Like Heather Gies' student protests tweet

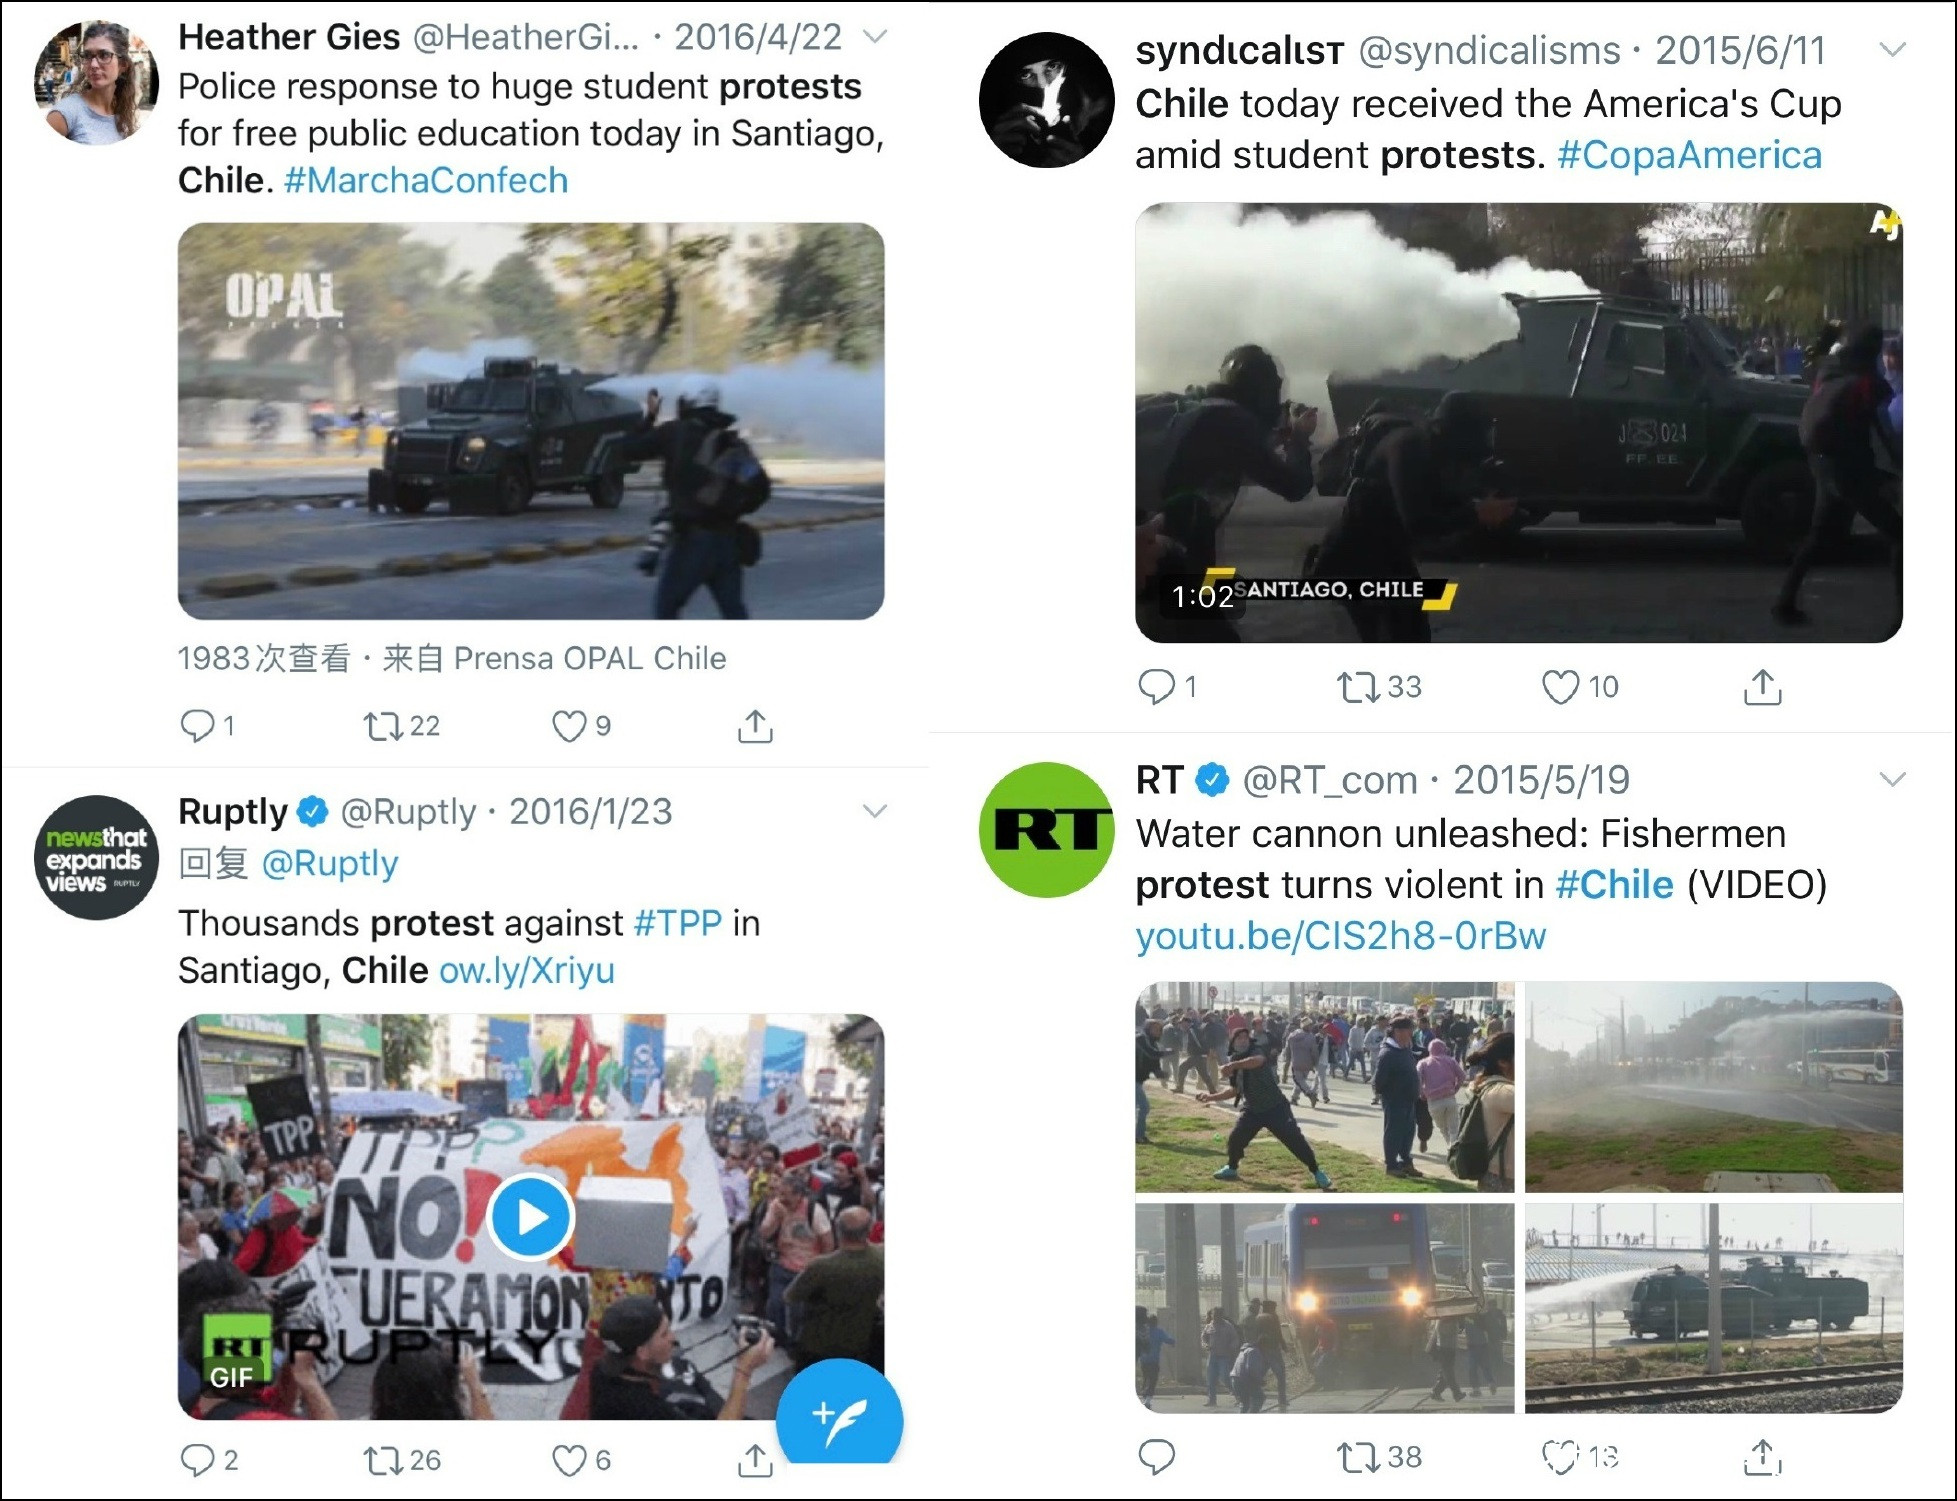pyautogui.click(x=569, y=726)
